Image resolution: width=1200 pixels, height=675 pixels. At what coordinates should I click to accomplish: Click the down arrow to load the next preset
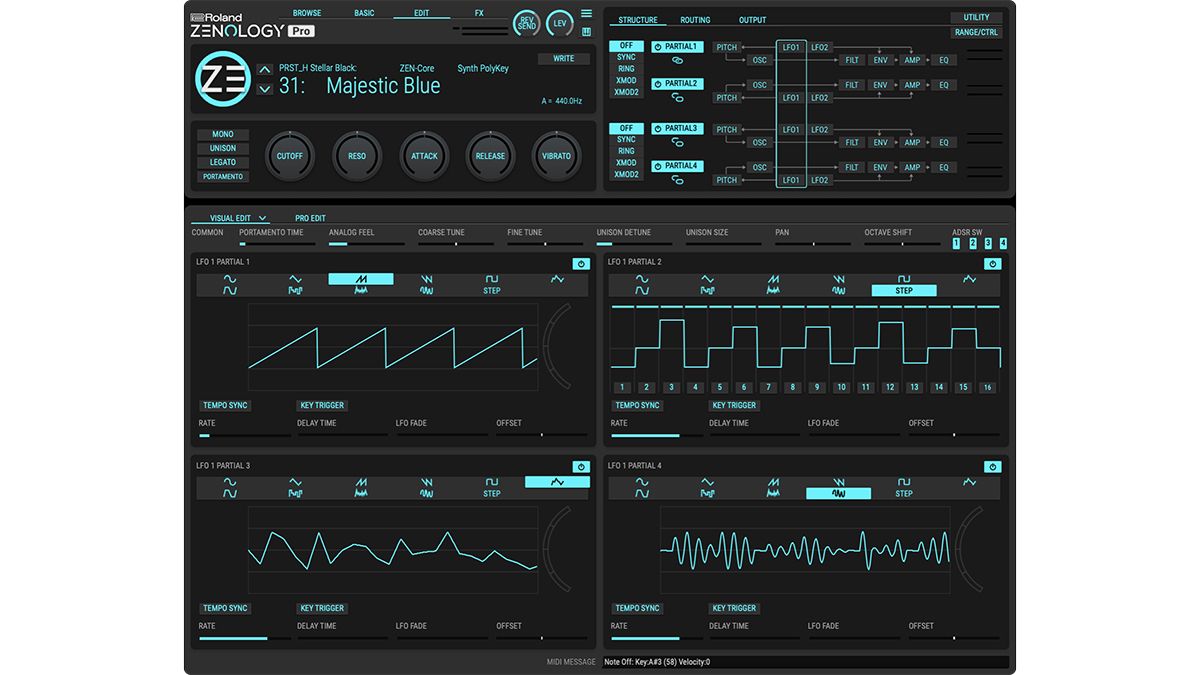pos(265,89)
